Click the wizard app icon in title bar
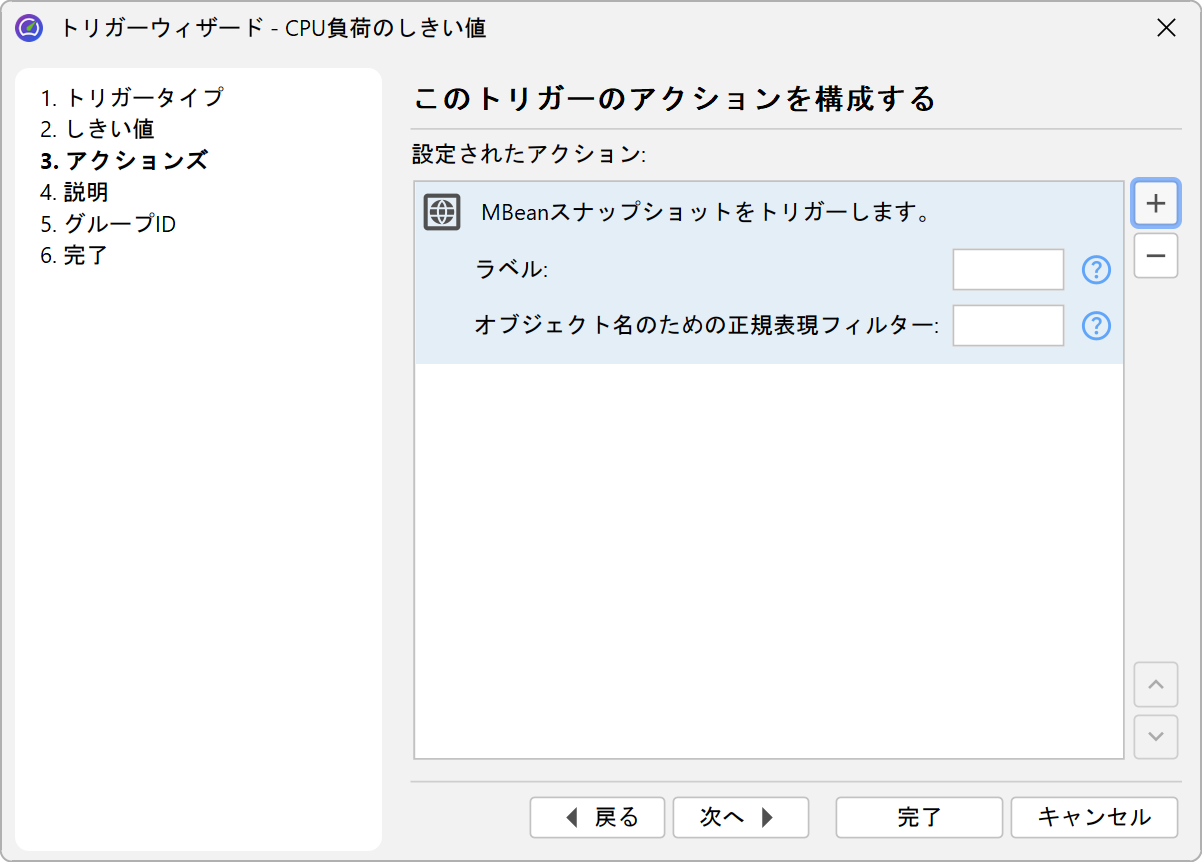Image resolution: width=1202 pixels, height=862 pixels. (29, 28)
